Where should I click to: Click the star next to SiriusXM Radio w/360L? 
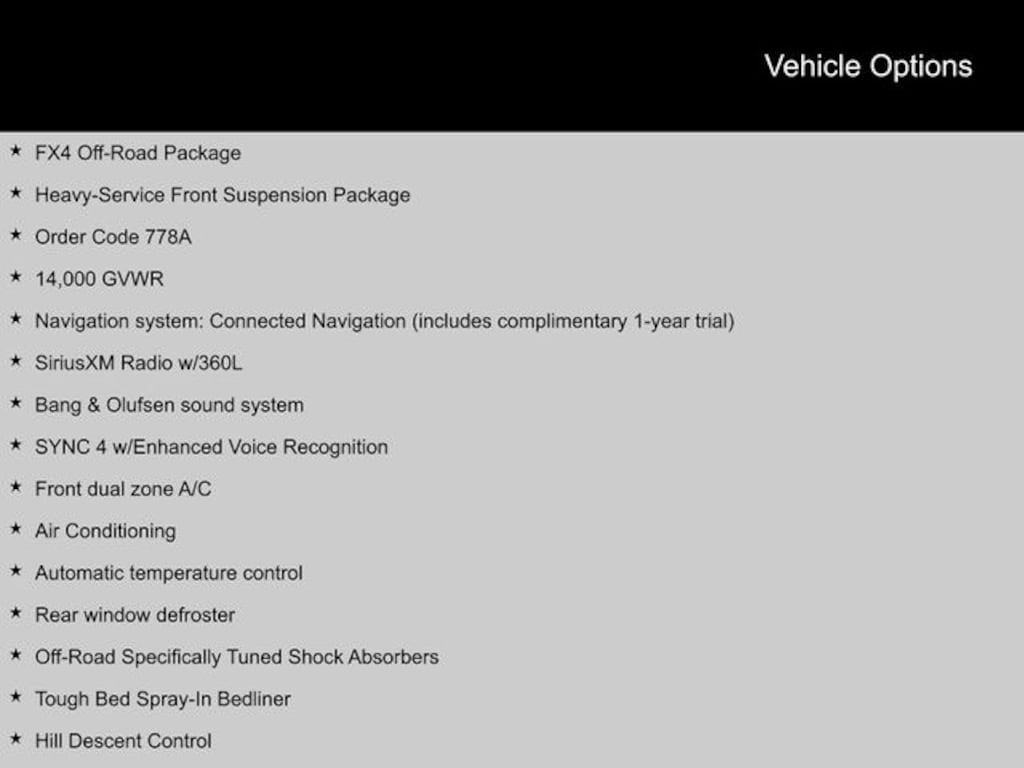pyautogui.click(x=15, y=362)
